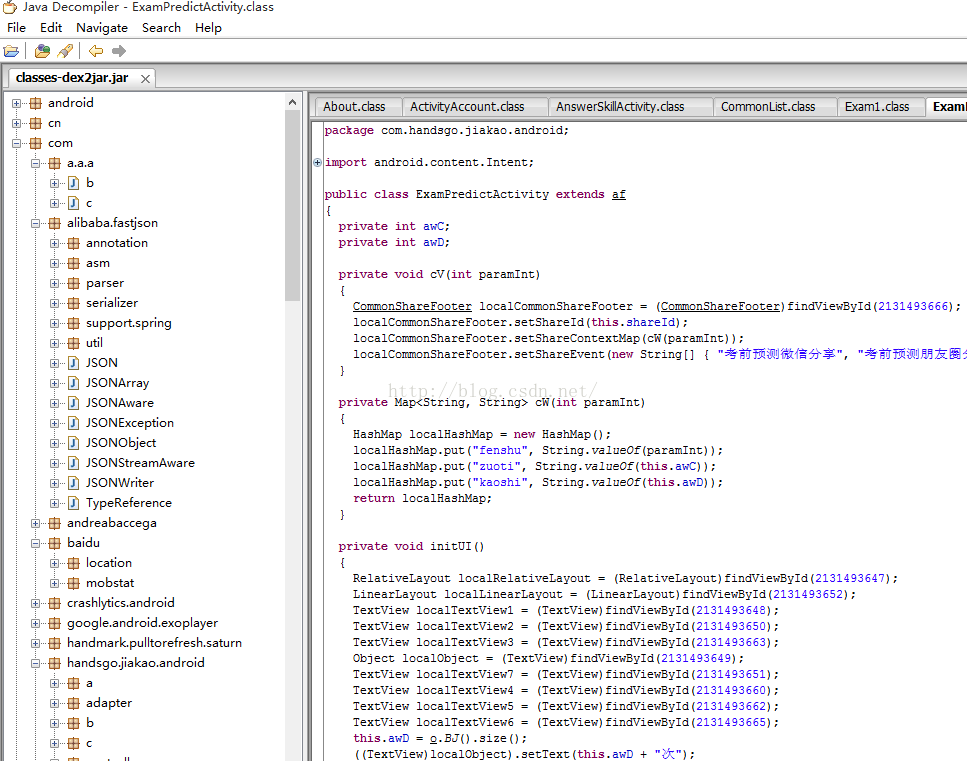Follow the first CommonShareFooter type link

tap(412, 306)
